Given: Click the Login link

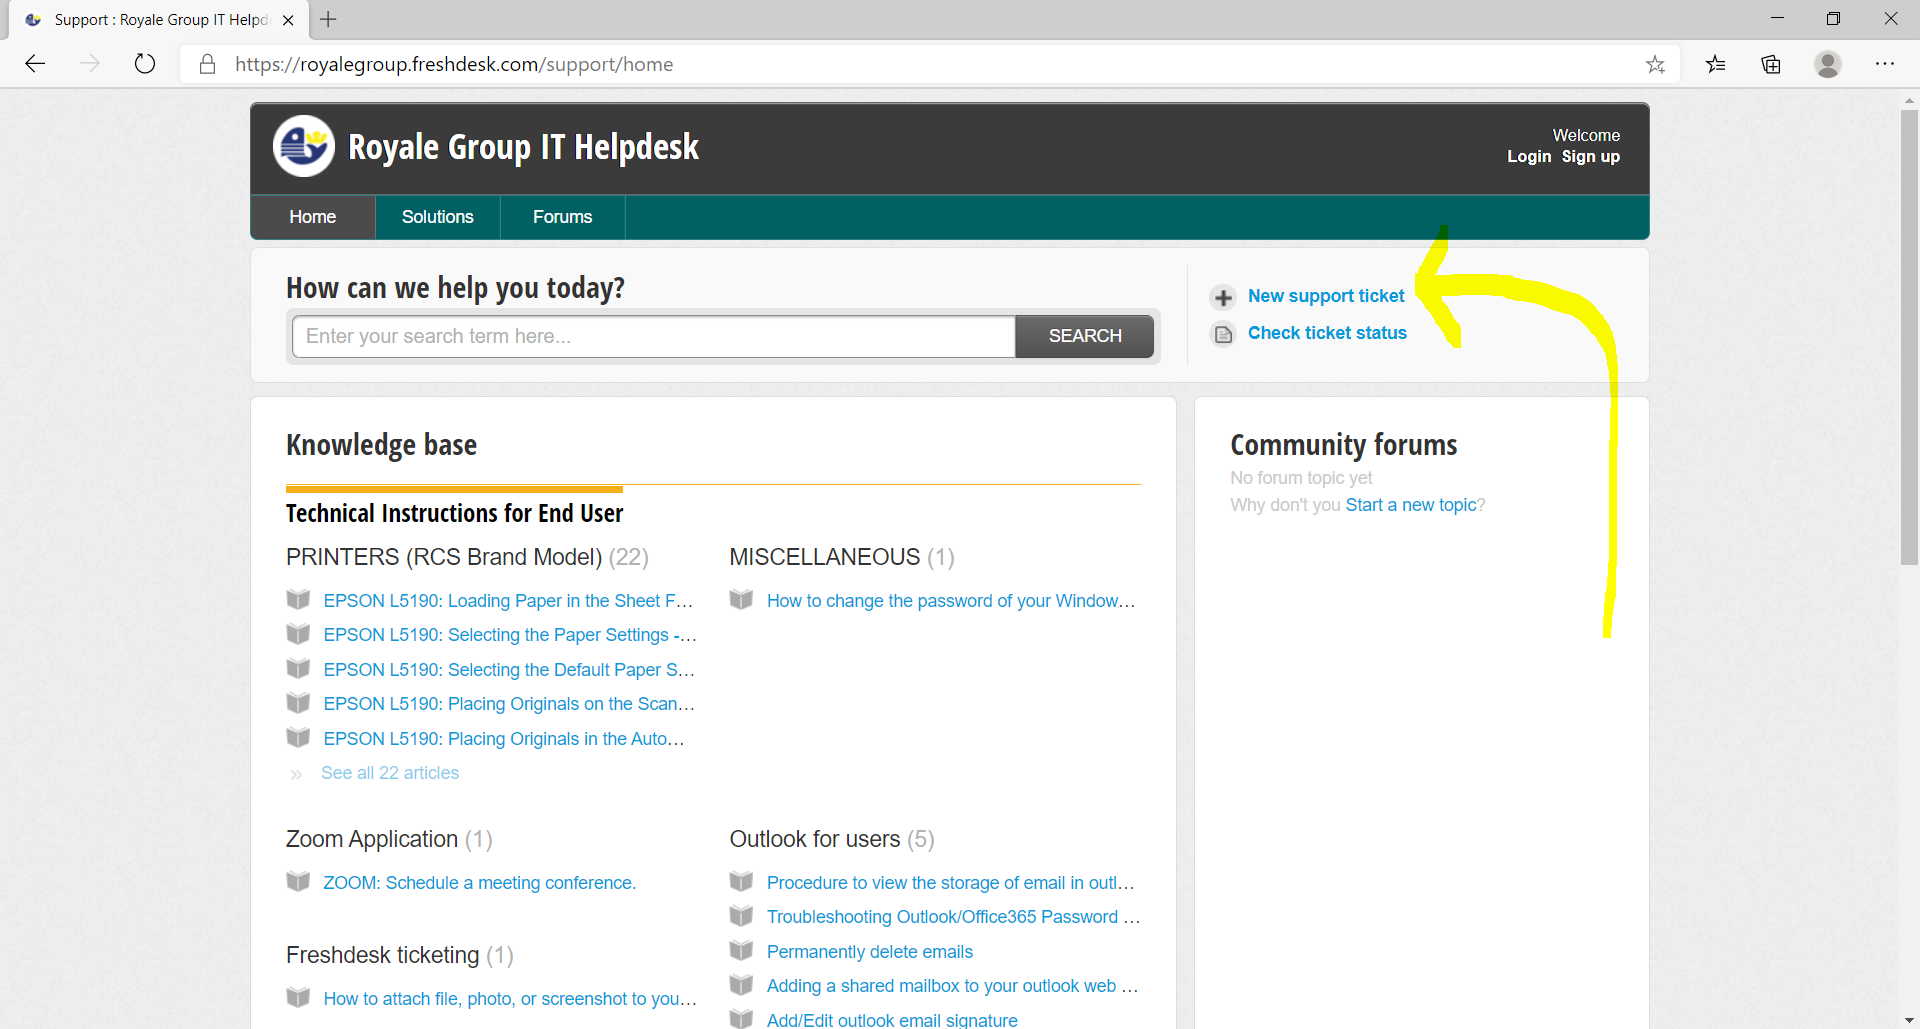Looking at the screenshot, I should pos(1529,157).
